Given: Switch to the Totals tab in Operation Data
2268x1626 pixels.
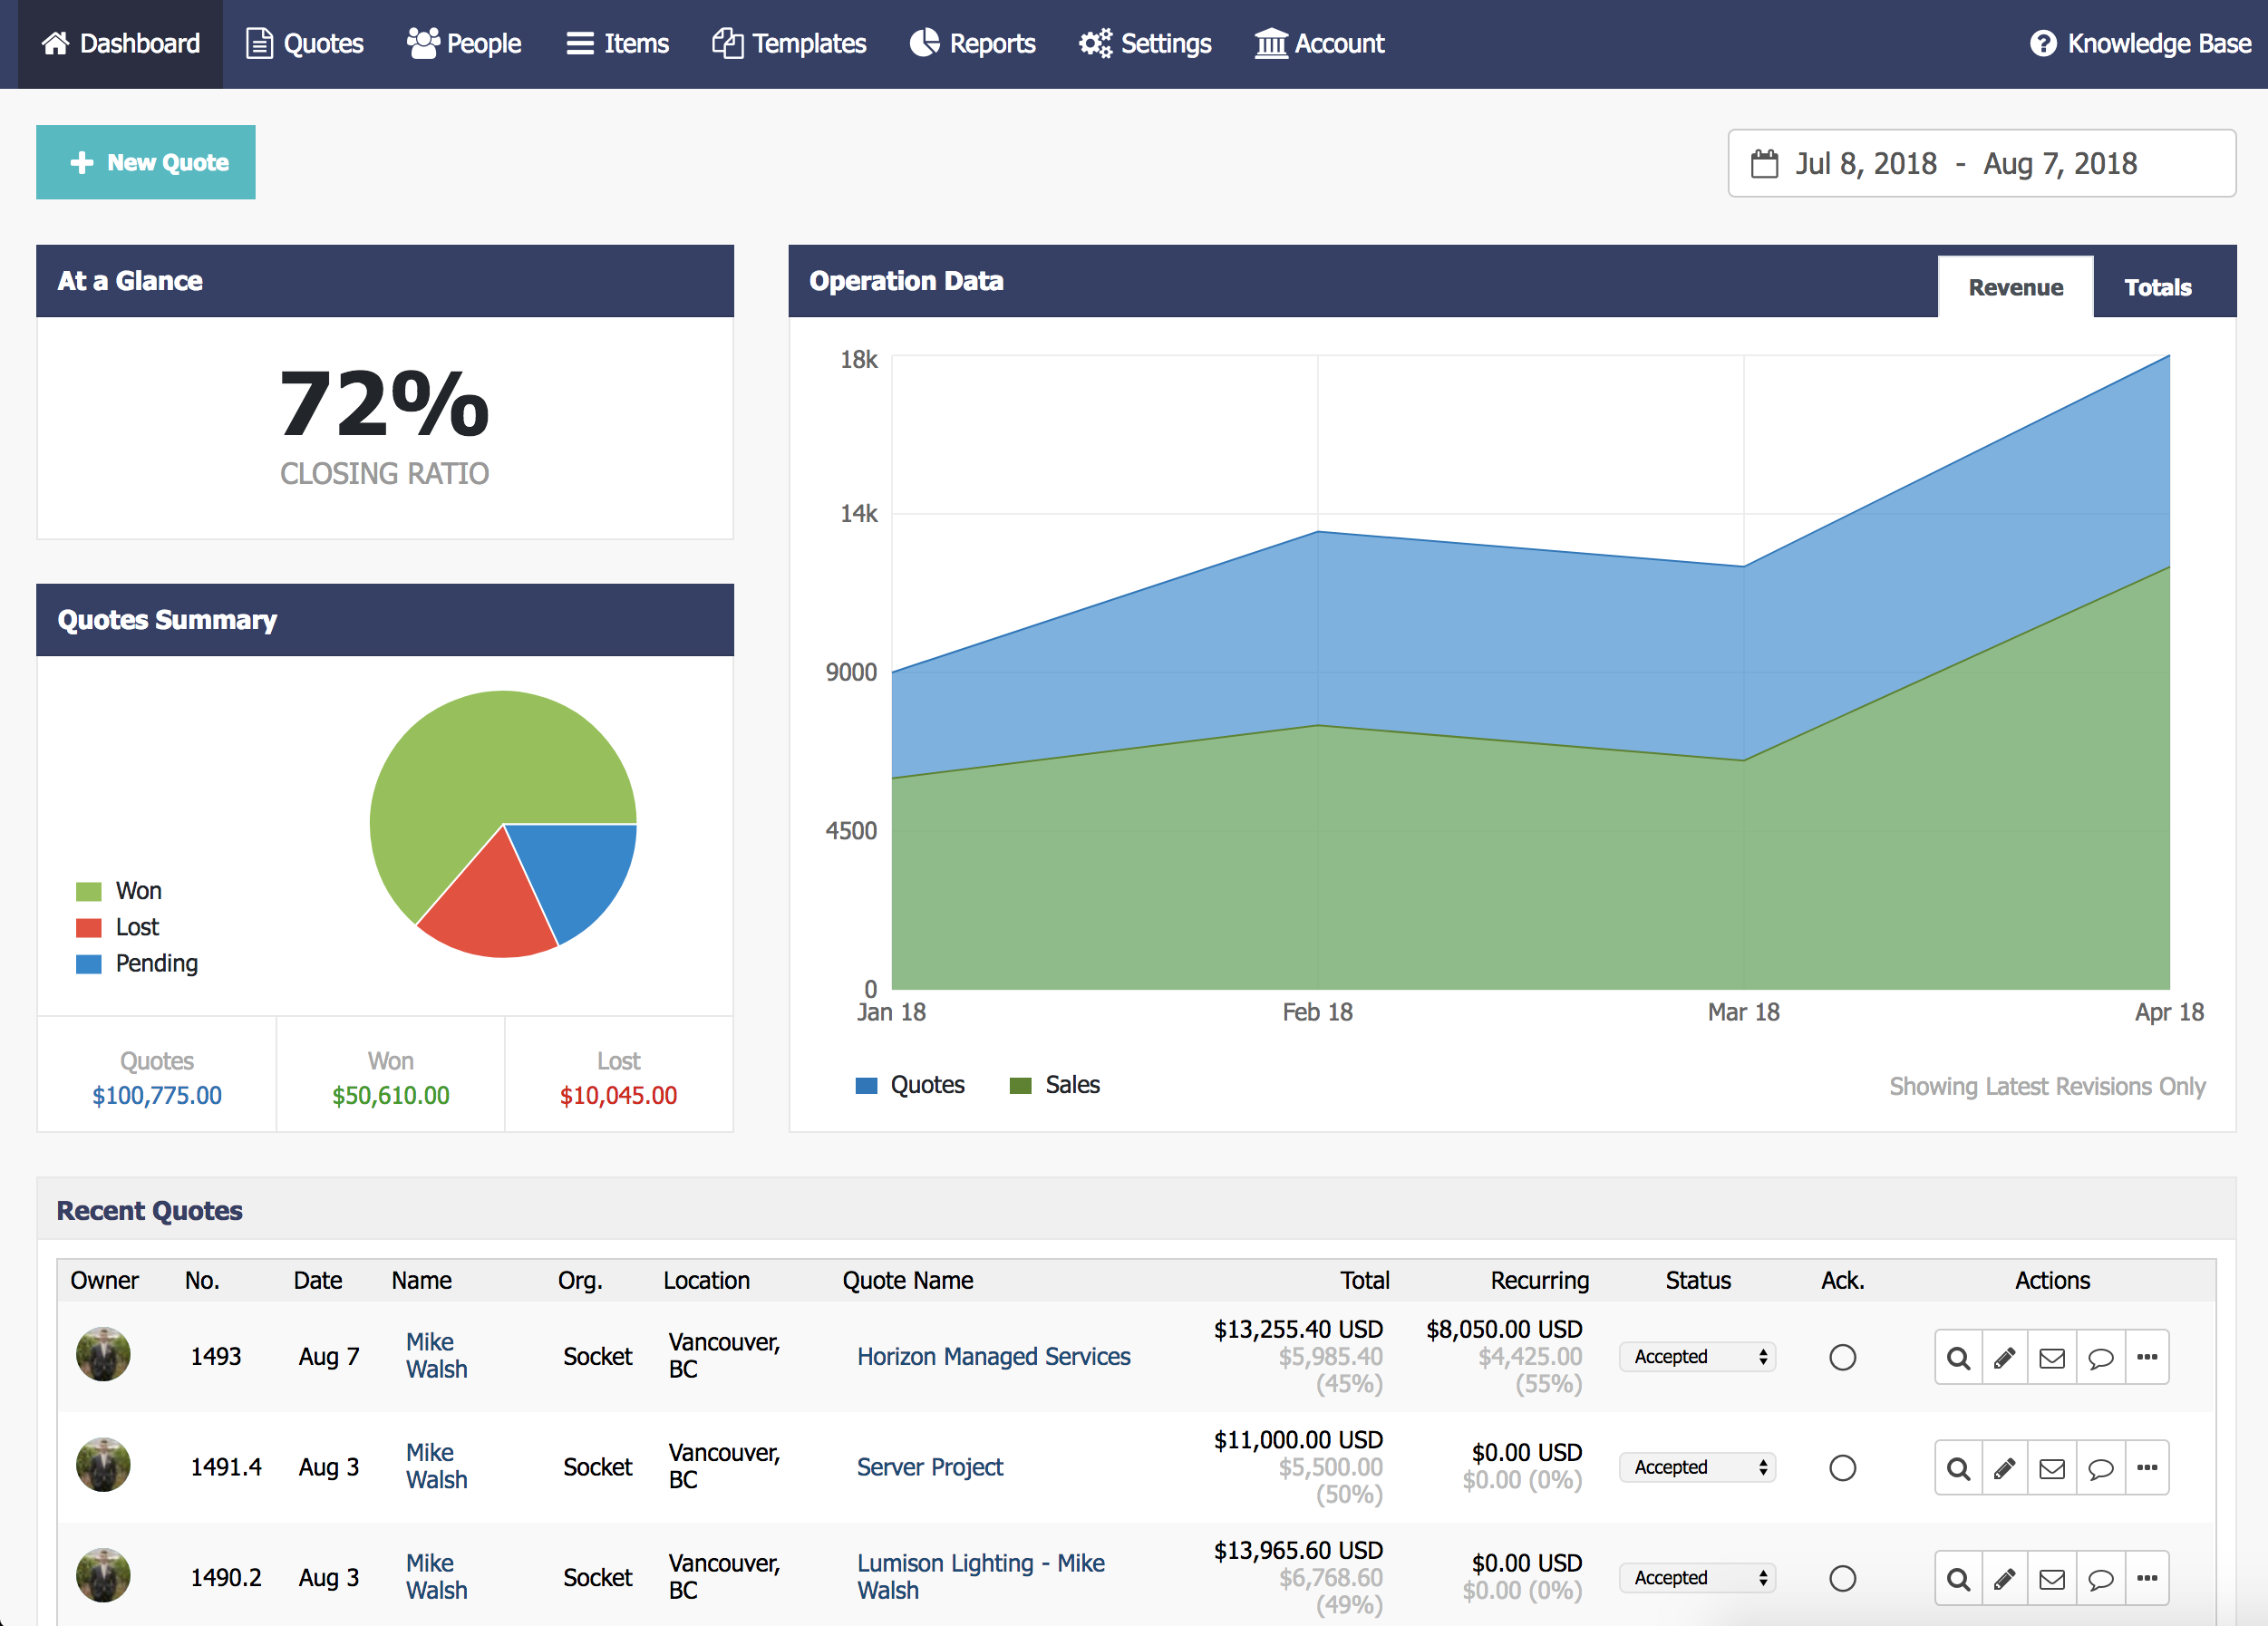Looking at the screenshot, I should (x=2157, y=288).
